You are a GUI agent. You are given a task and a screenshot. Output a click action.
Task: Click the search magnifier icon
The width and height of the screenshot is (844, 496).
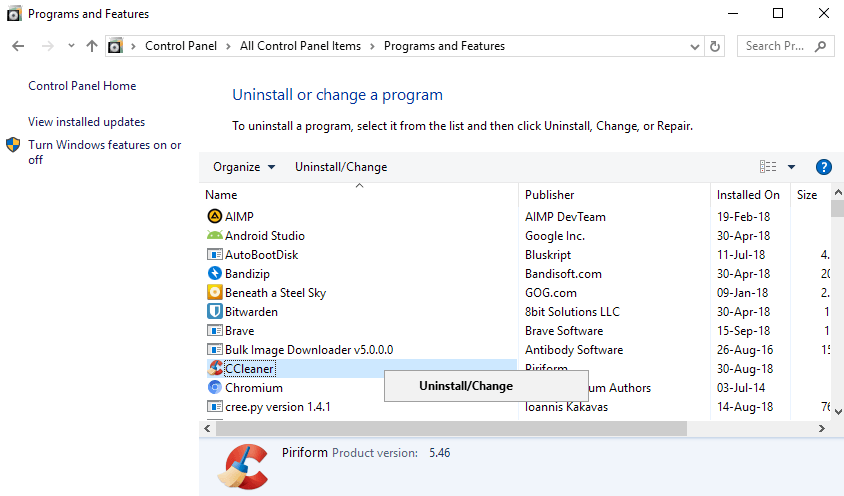[820, 46]
